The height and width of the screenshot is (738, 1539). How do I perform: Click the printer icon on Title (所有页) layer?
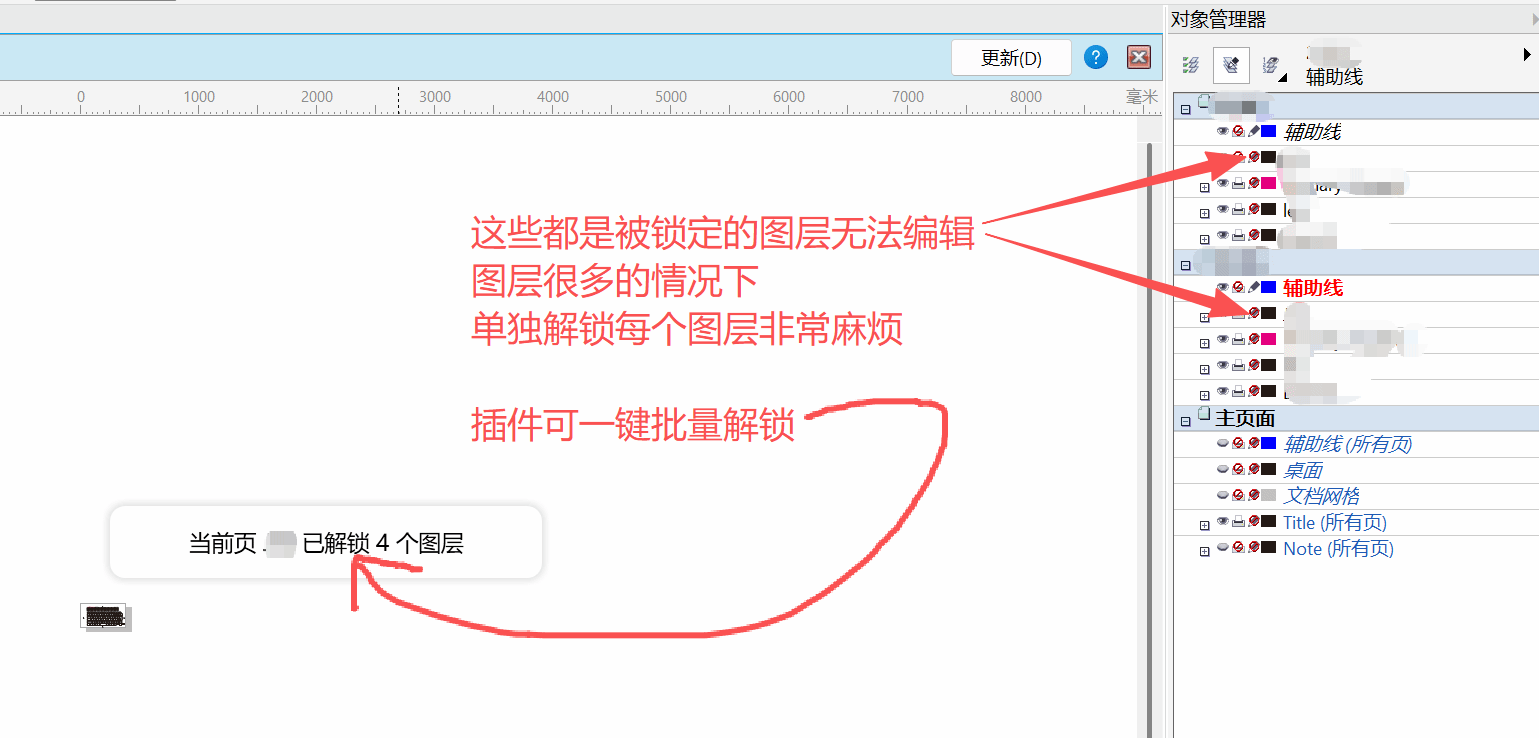[x=1238, y=522]
